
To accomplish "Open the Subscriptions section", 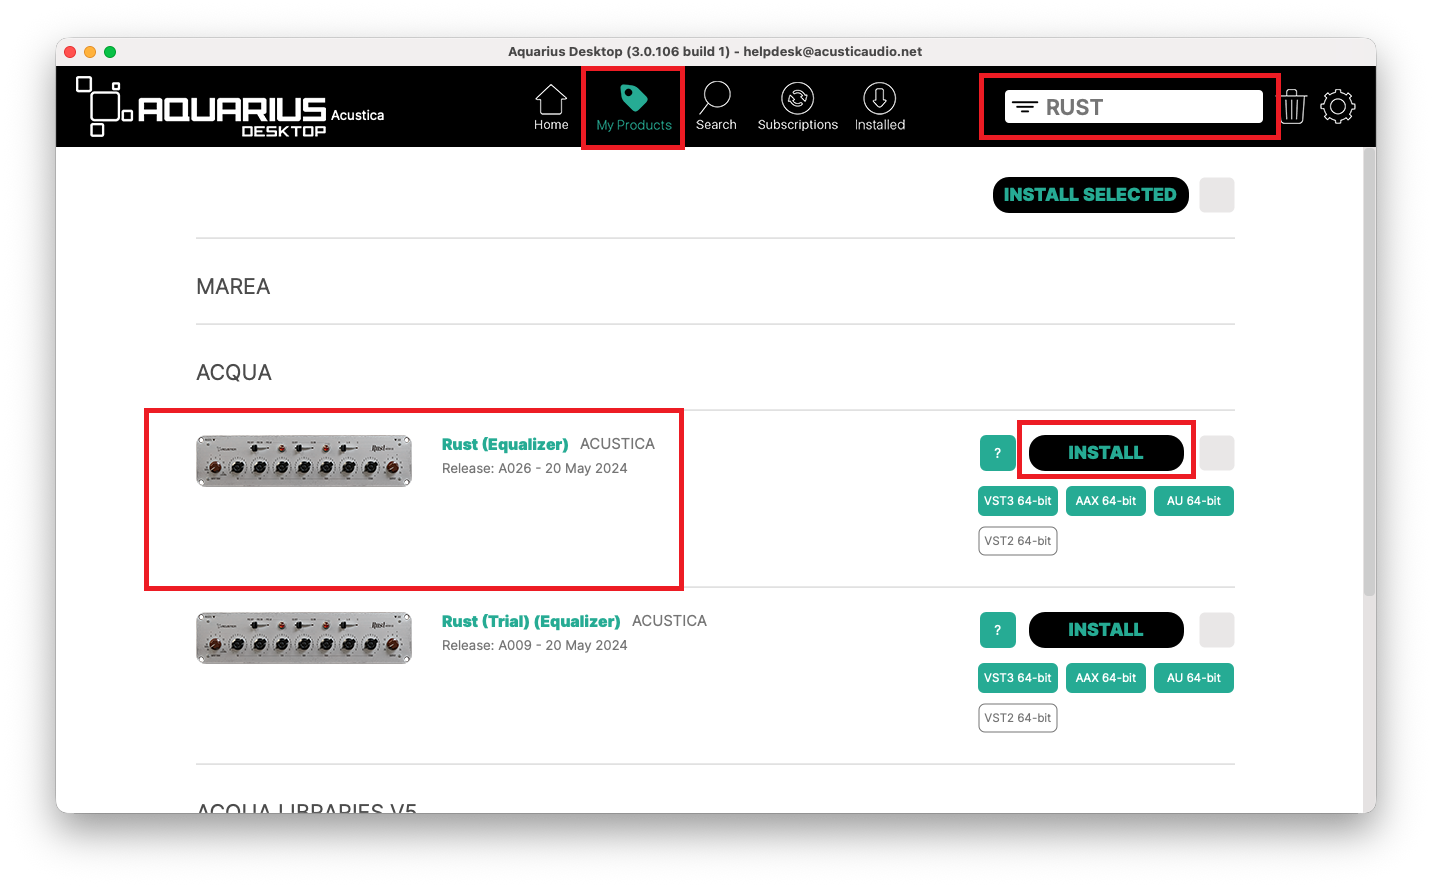I will click(798, 107).
